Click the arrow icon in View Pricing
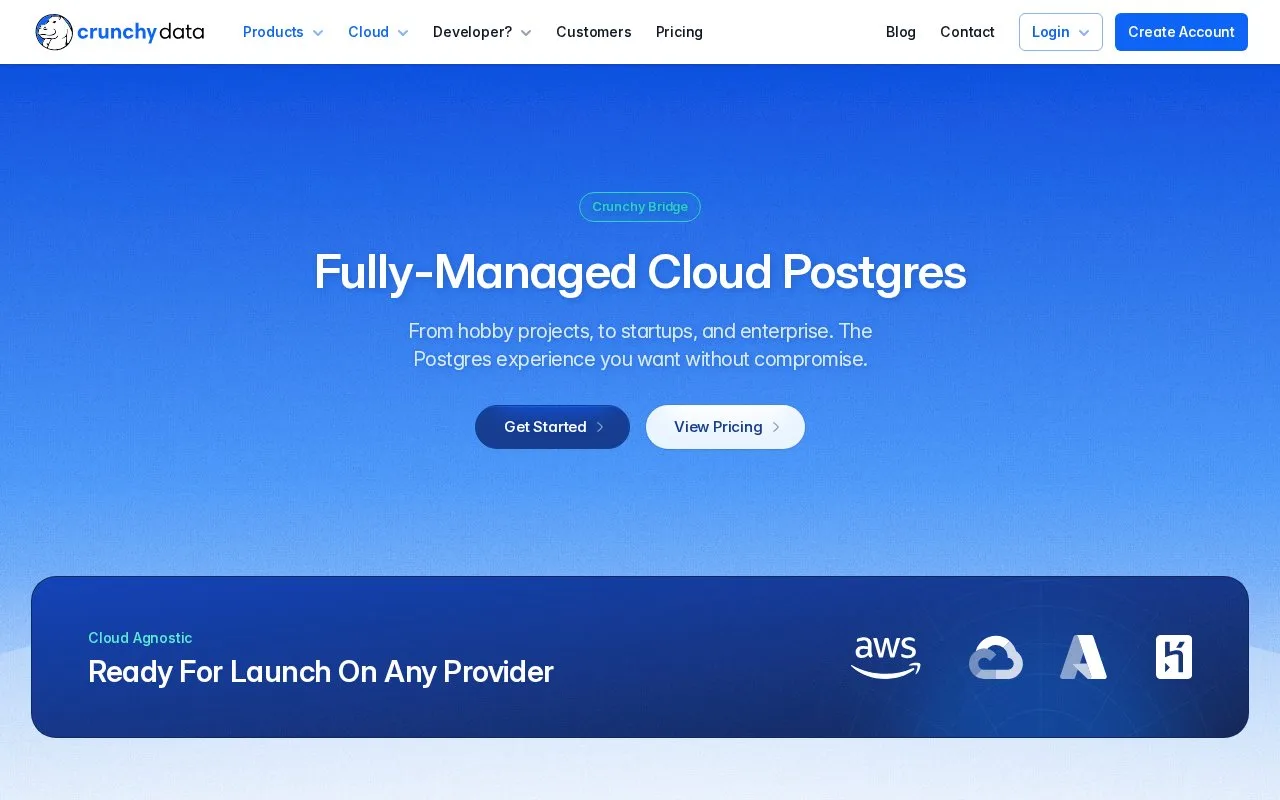1280x800 pixels. [776, 427]
